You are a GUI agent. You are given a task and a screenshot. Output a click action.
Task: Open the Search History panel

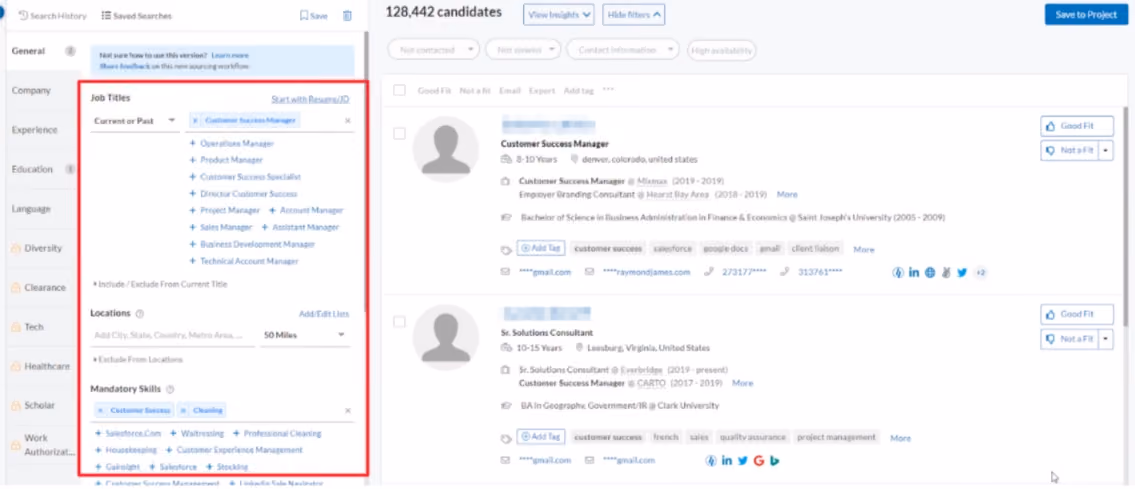click(x=52, y=15)
